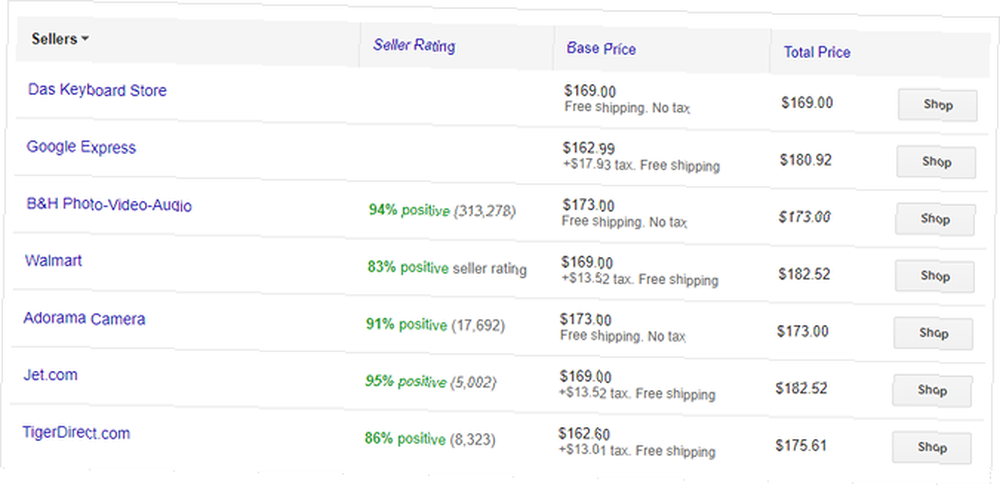Hit Shop button for Adorama Camera
Screen dimensions: 1000x488
click(x=933, y=333)
